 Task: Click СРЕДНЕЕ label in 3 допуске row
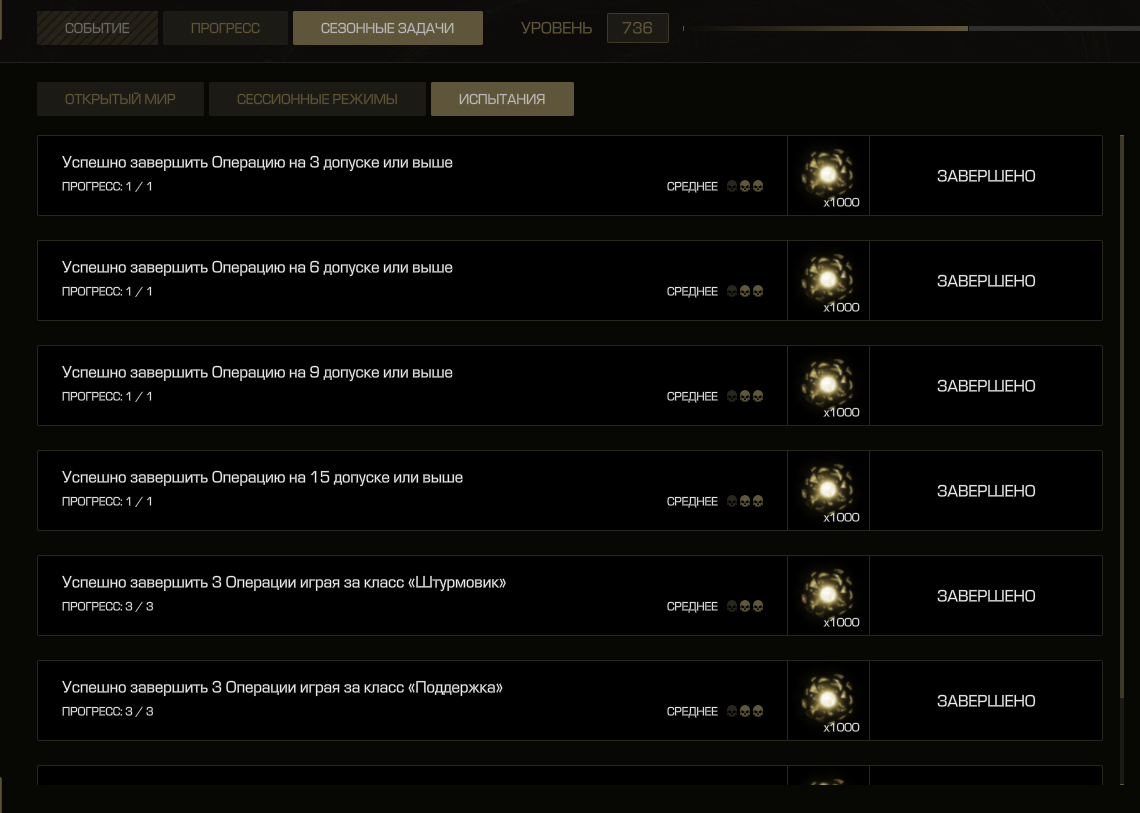[692, 186]
